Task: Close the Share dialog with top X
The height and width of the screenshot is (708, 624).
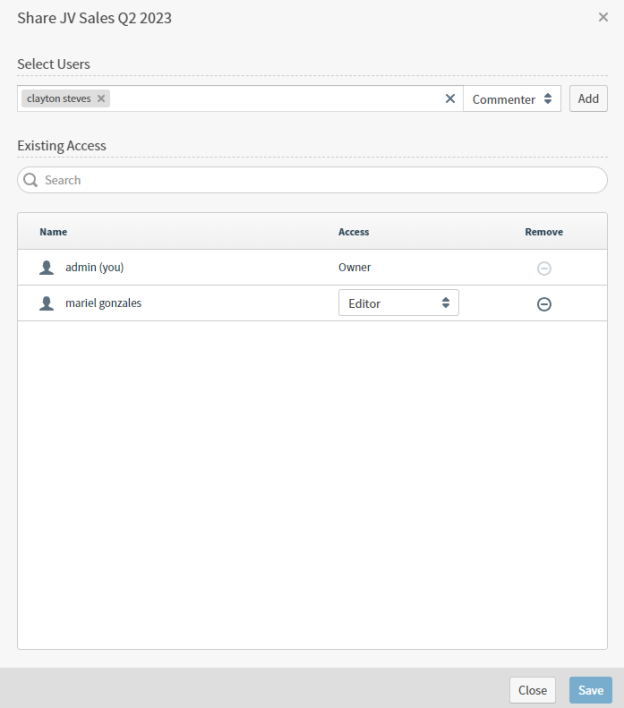Action: tap(603, 17)
